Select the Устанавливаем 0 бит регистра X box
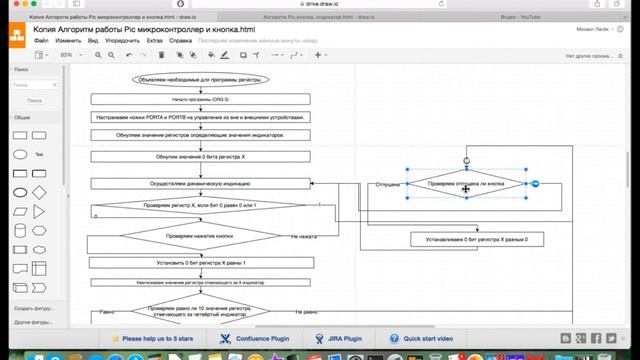The width and height of the screenshot is (640, 360). pyautogui.click(x=477, y=240)
